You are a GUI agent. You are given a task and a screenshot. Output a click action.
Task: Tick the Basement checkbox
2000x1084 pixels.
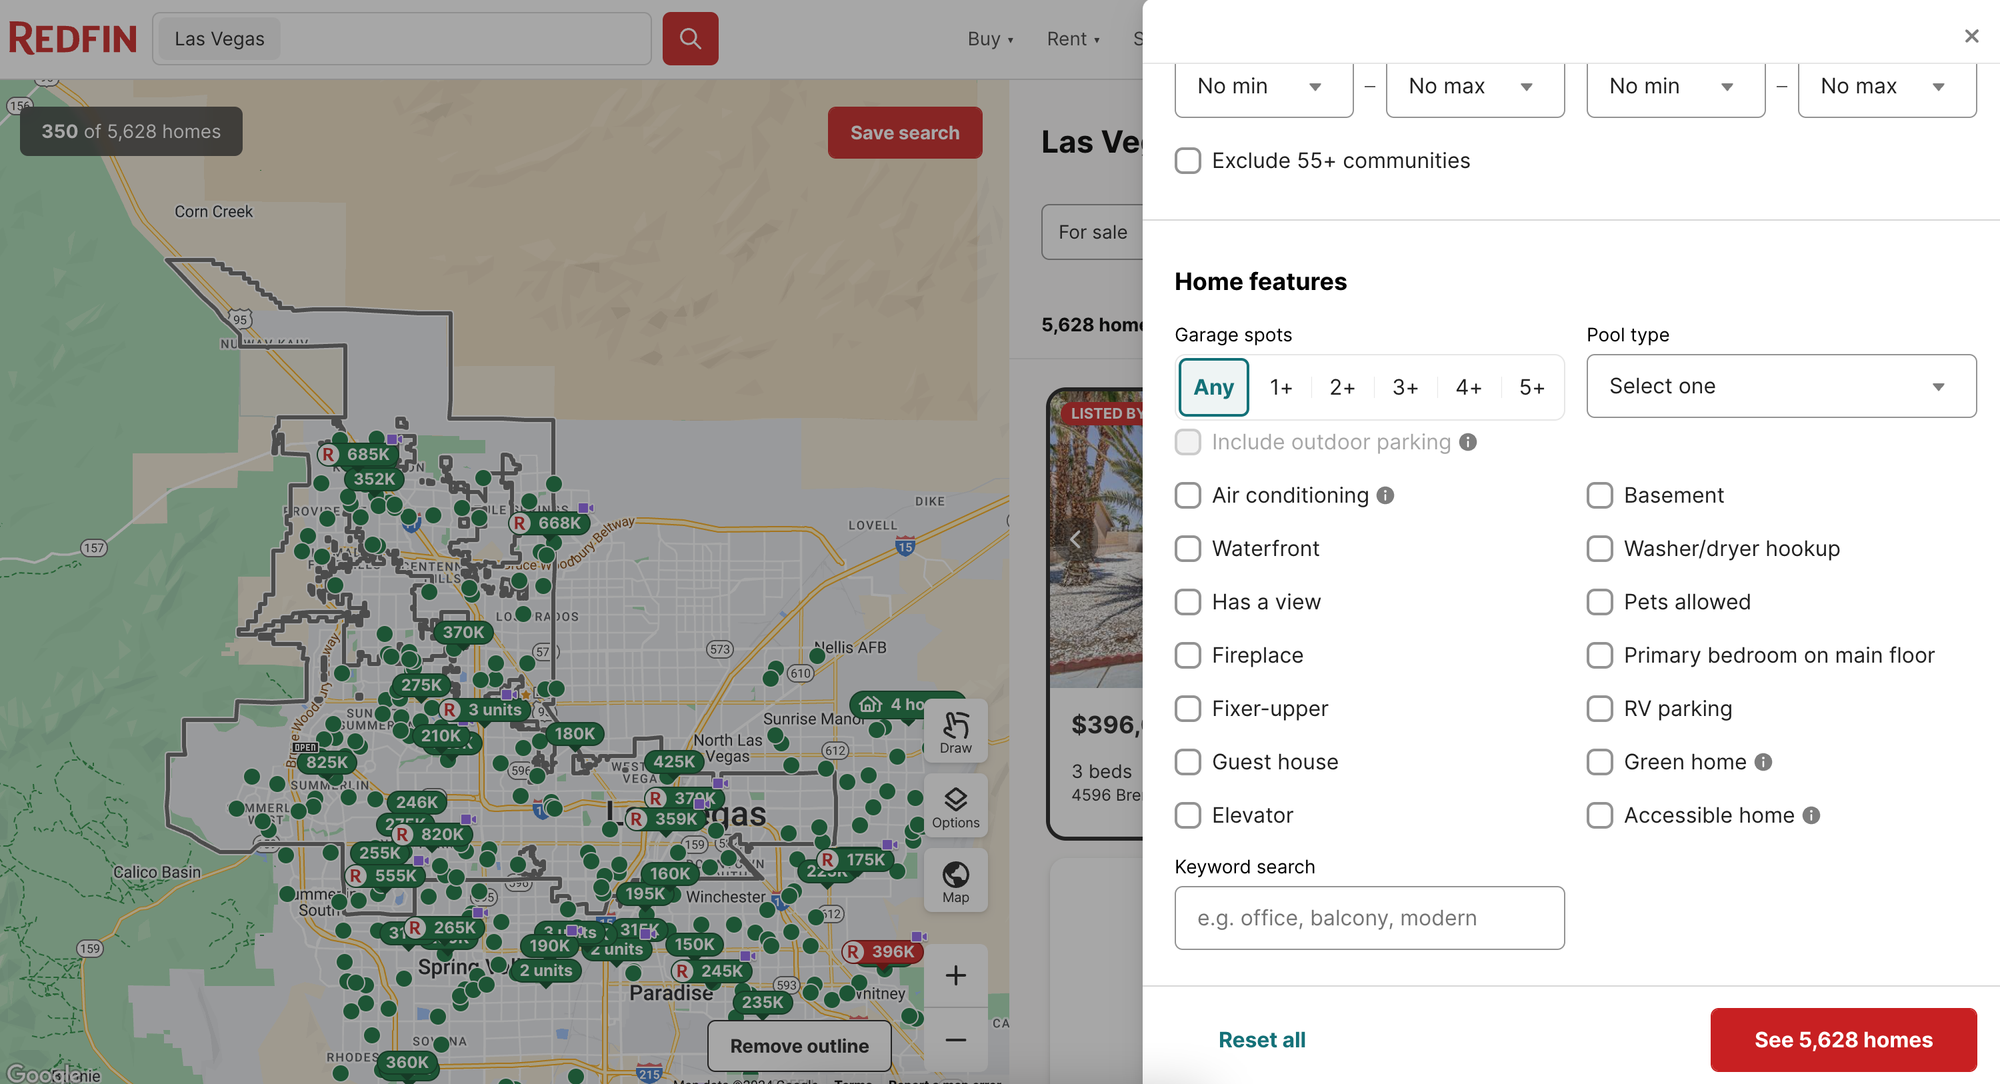coord(1599,495)
